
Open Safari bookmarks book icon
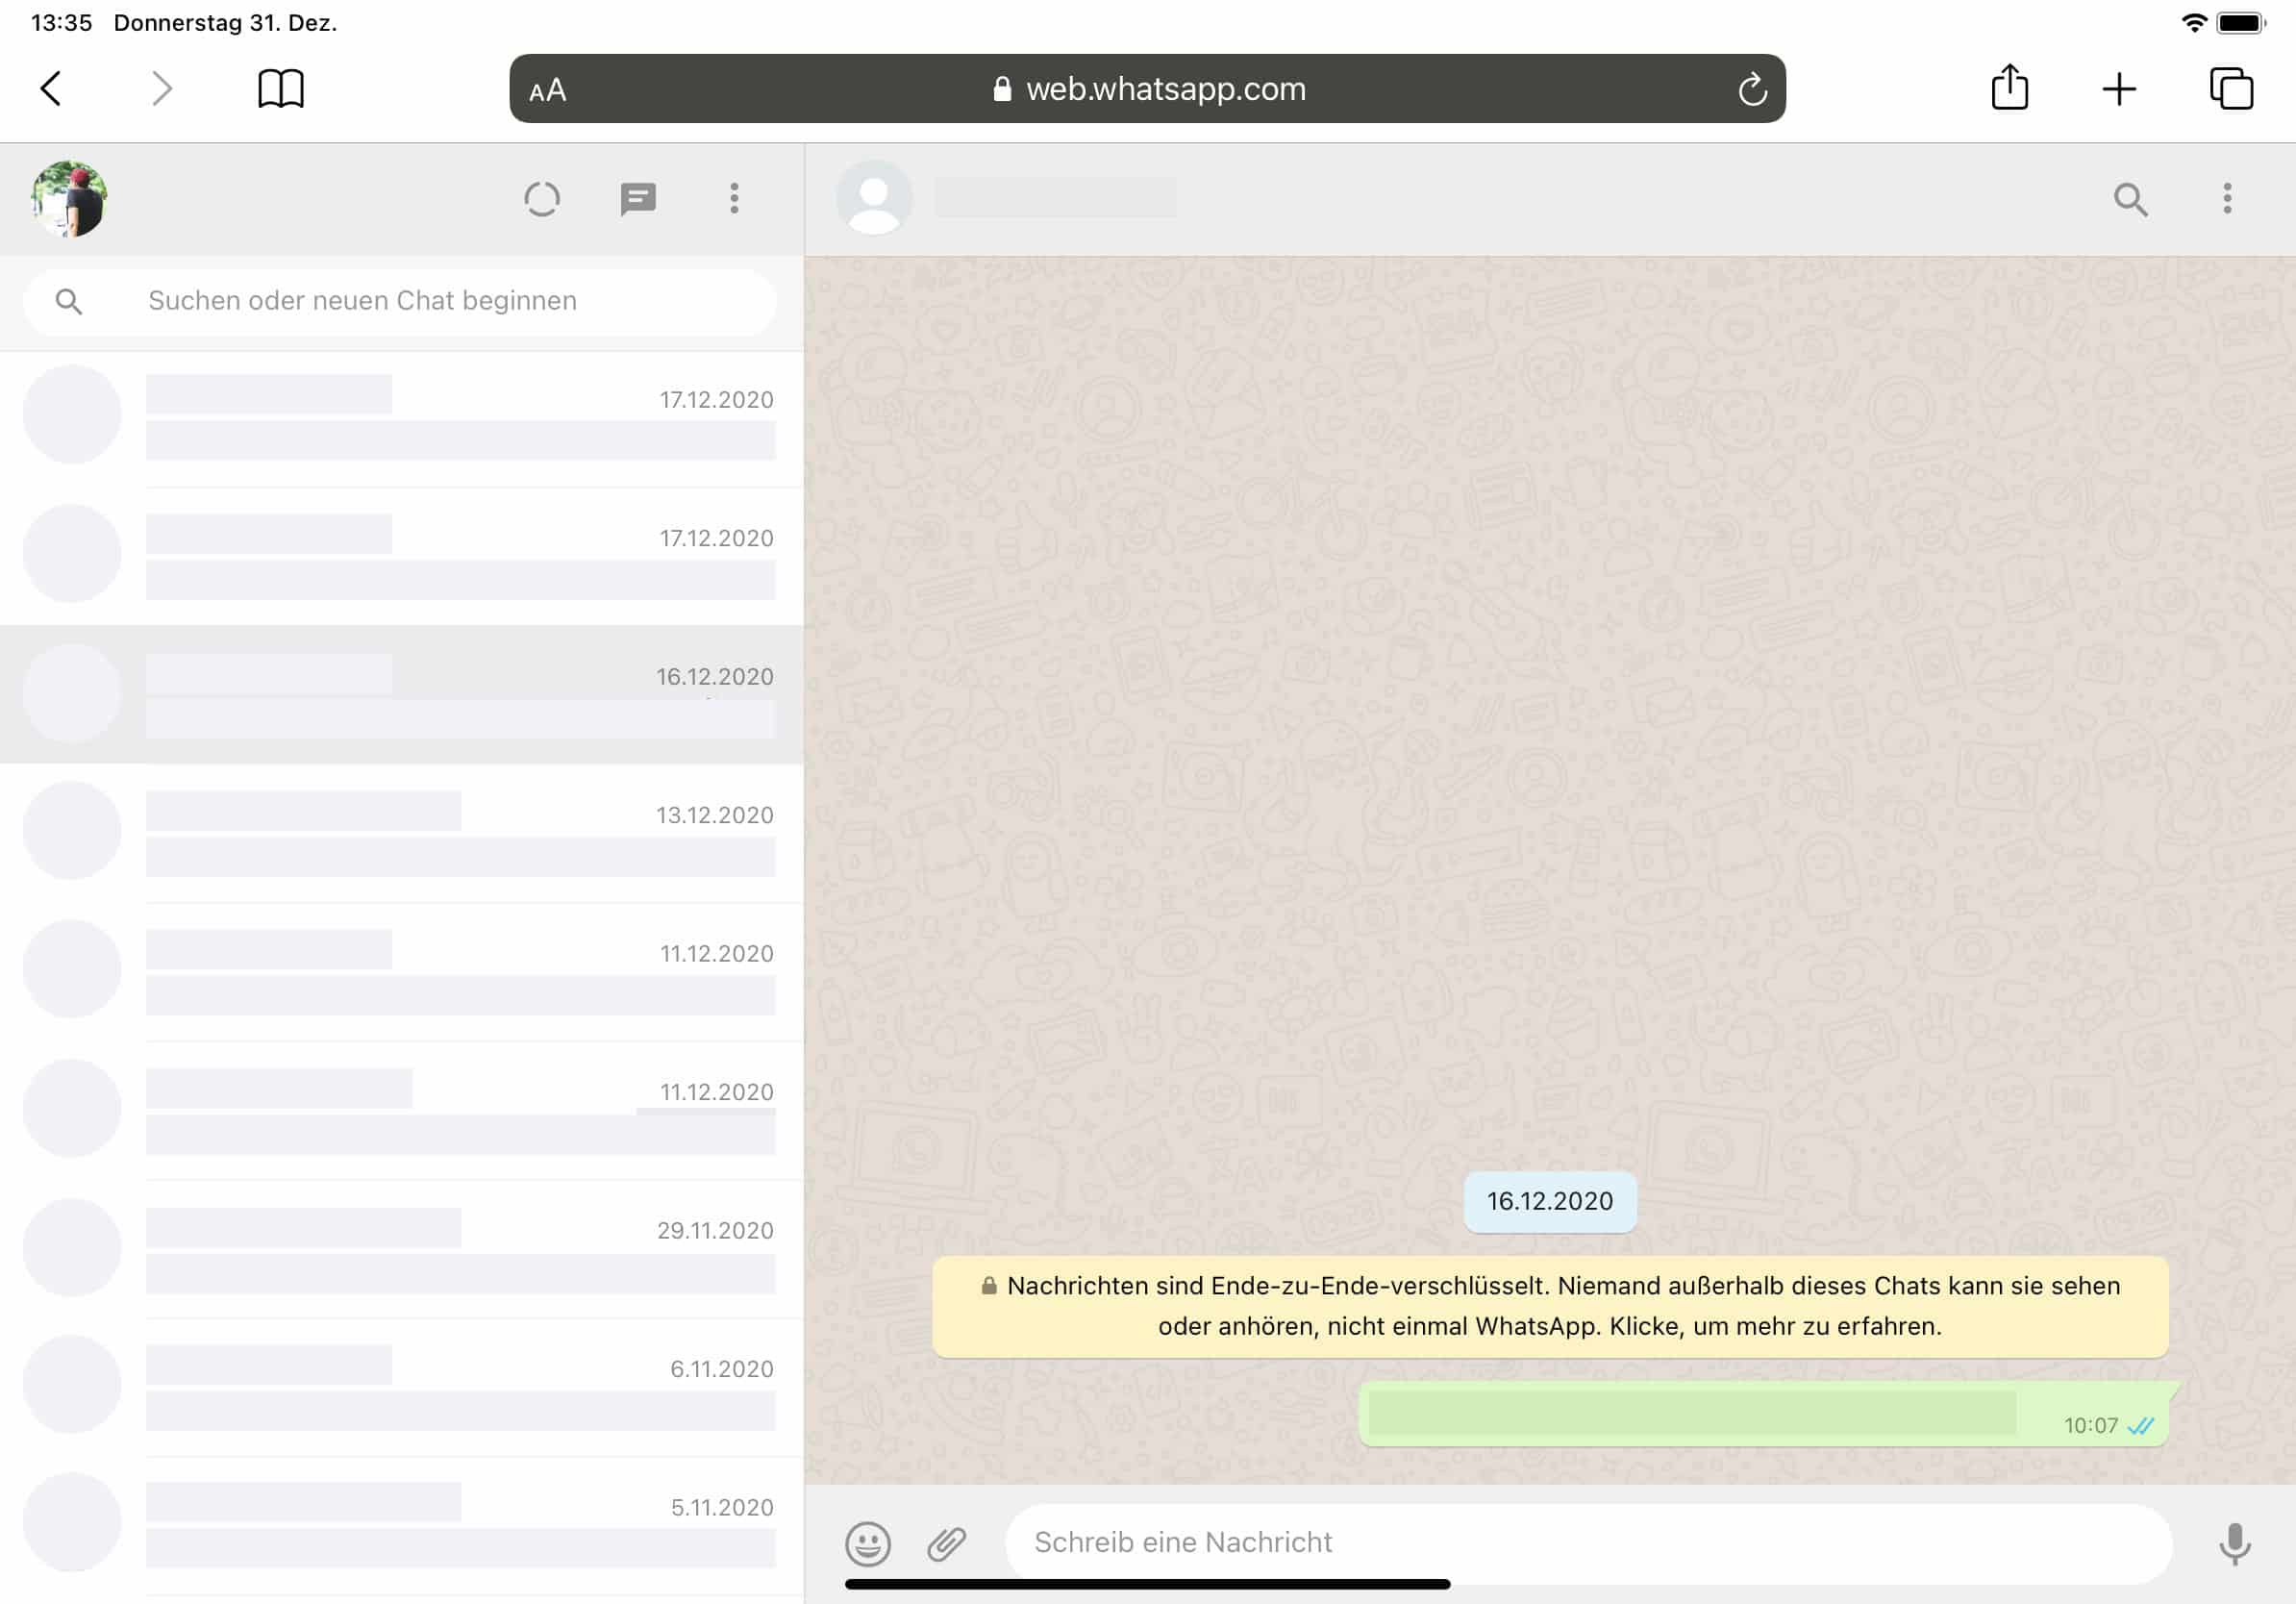(281, 89)
